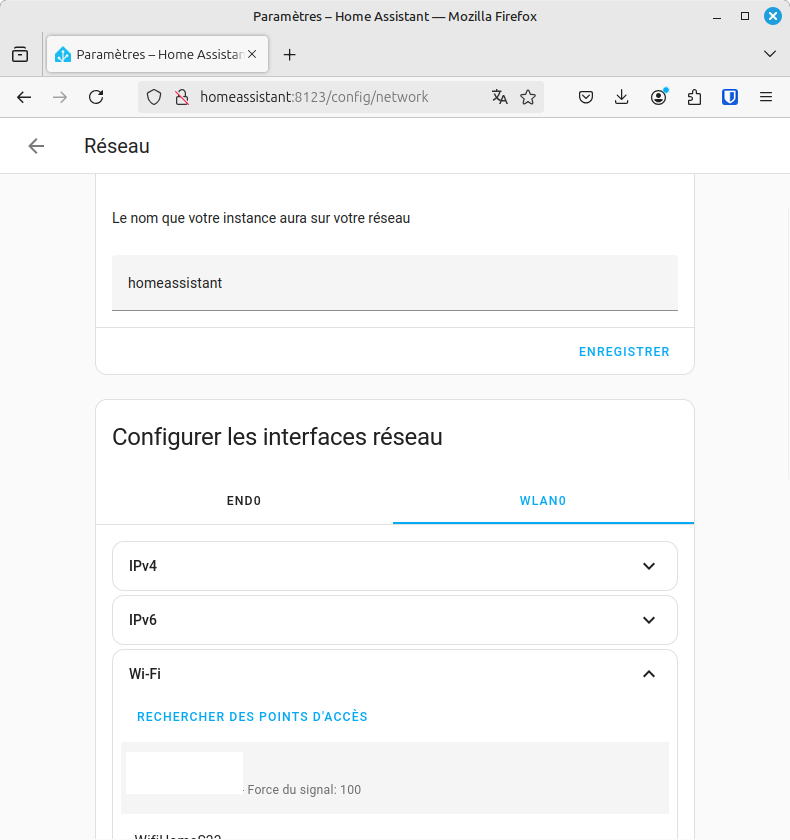Viewport: 790px width, 840px height.
Task: Go back using the Firefox back arrow
Action: coord(24,97)
